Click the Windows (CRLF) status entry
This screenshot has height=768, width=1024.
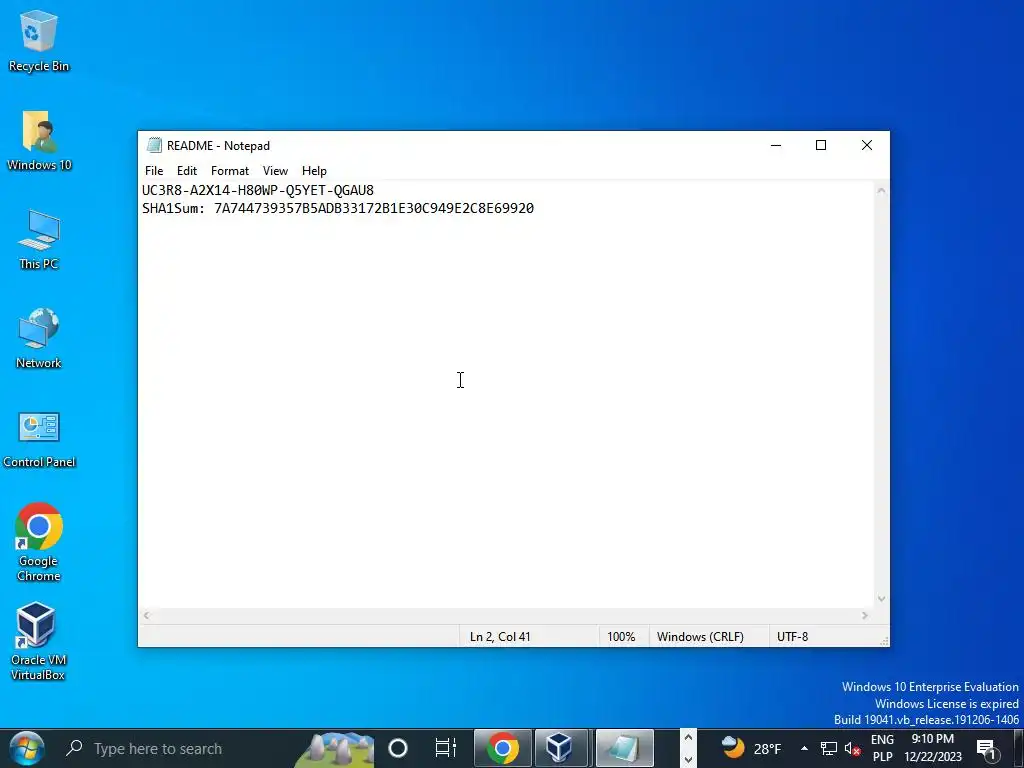click(700, 637)
